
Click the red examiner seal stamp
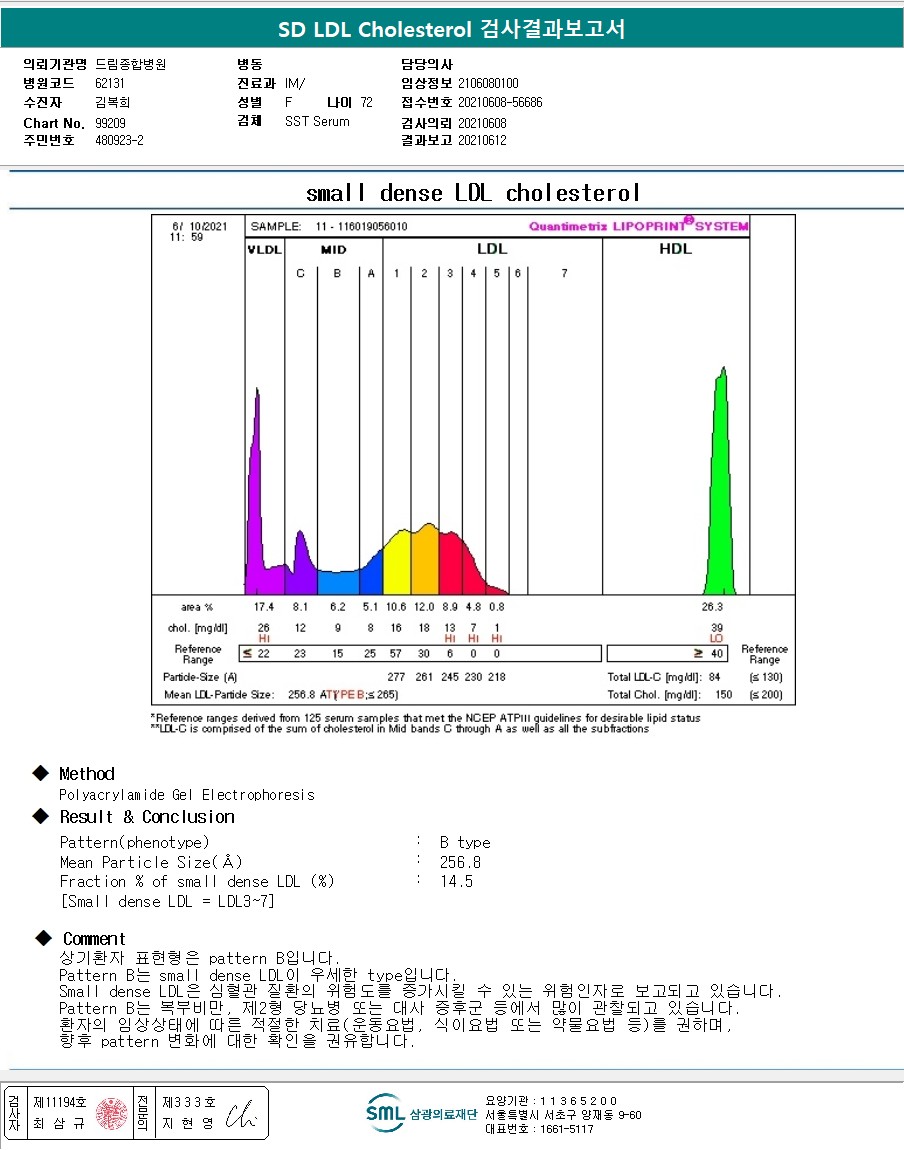(111, 1113)
